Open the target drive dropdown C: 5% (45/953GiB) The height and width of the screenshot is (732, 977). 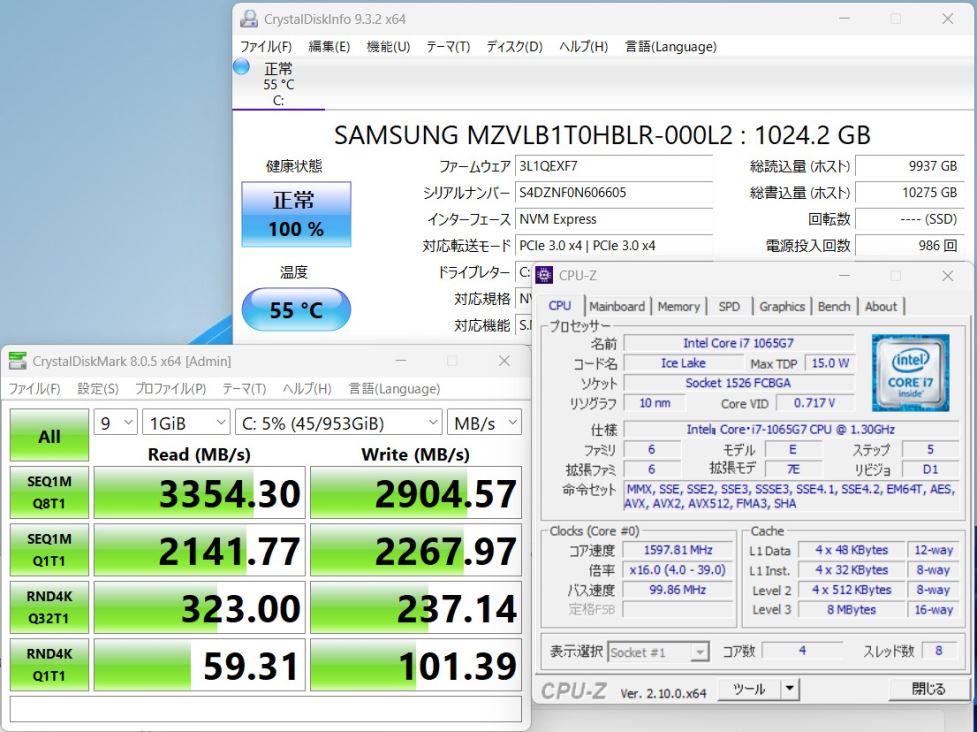(339, 423)
